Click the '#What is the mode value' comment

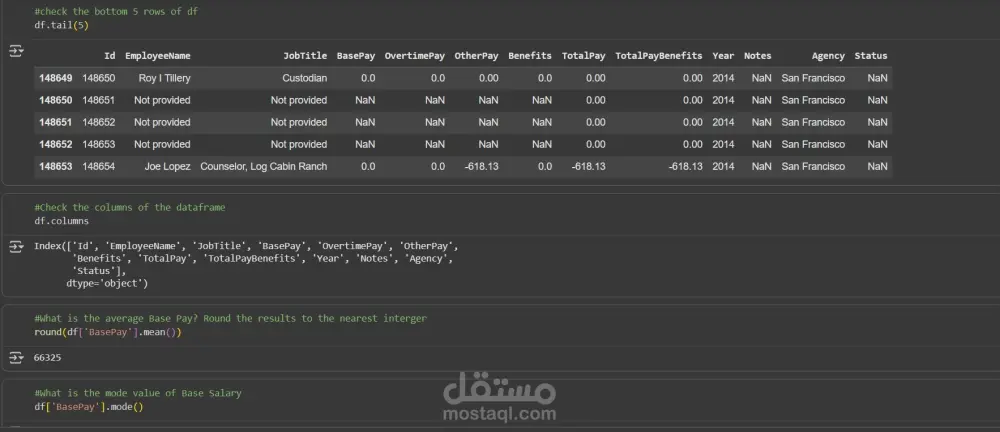(138, 393)
